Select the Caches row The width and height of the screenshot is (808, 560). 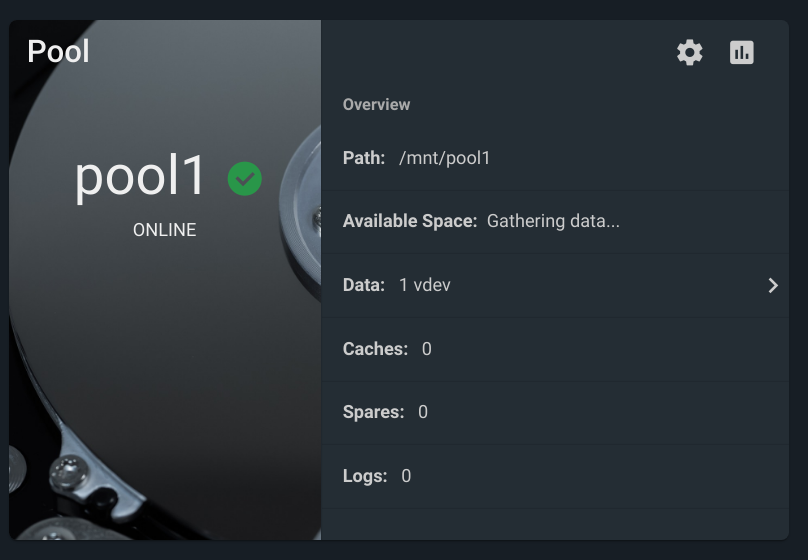pyautogui.click(x=555, y=349)
